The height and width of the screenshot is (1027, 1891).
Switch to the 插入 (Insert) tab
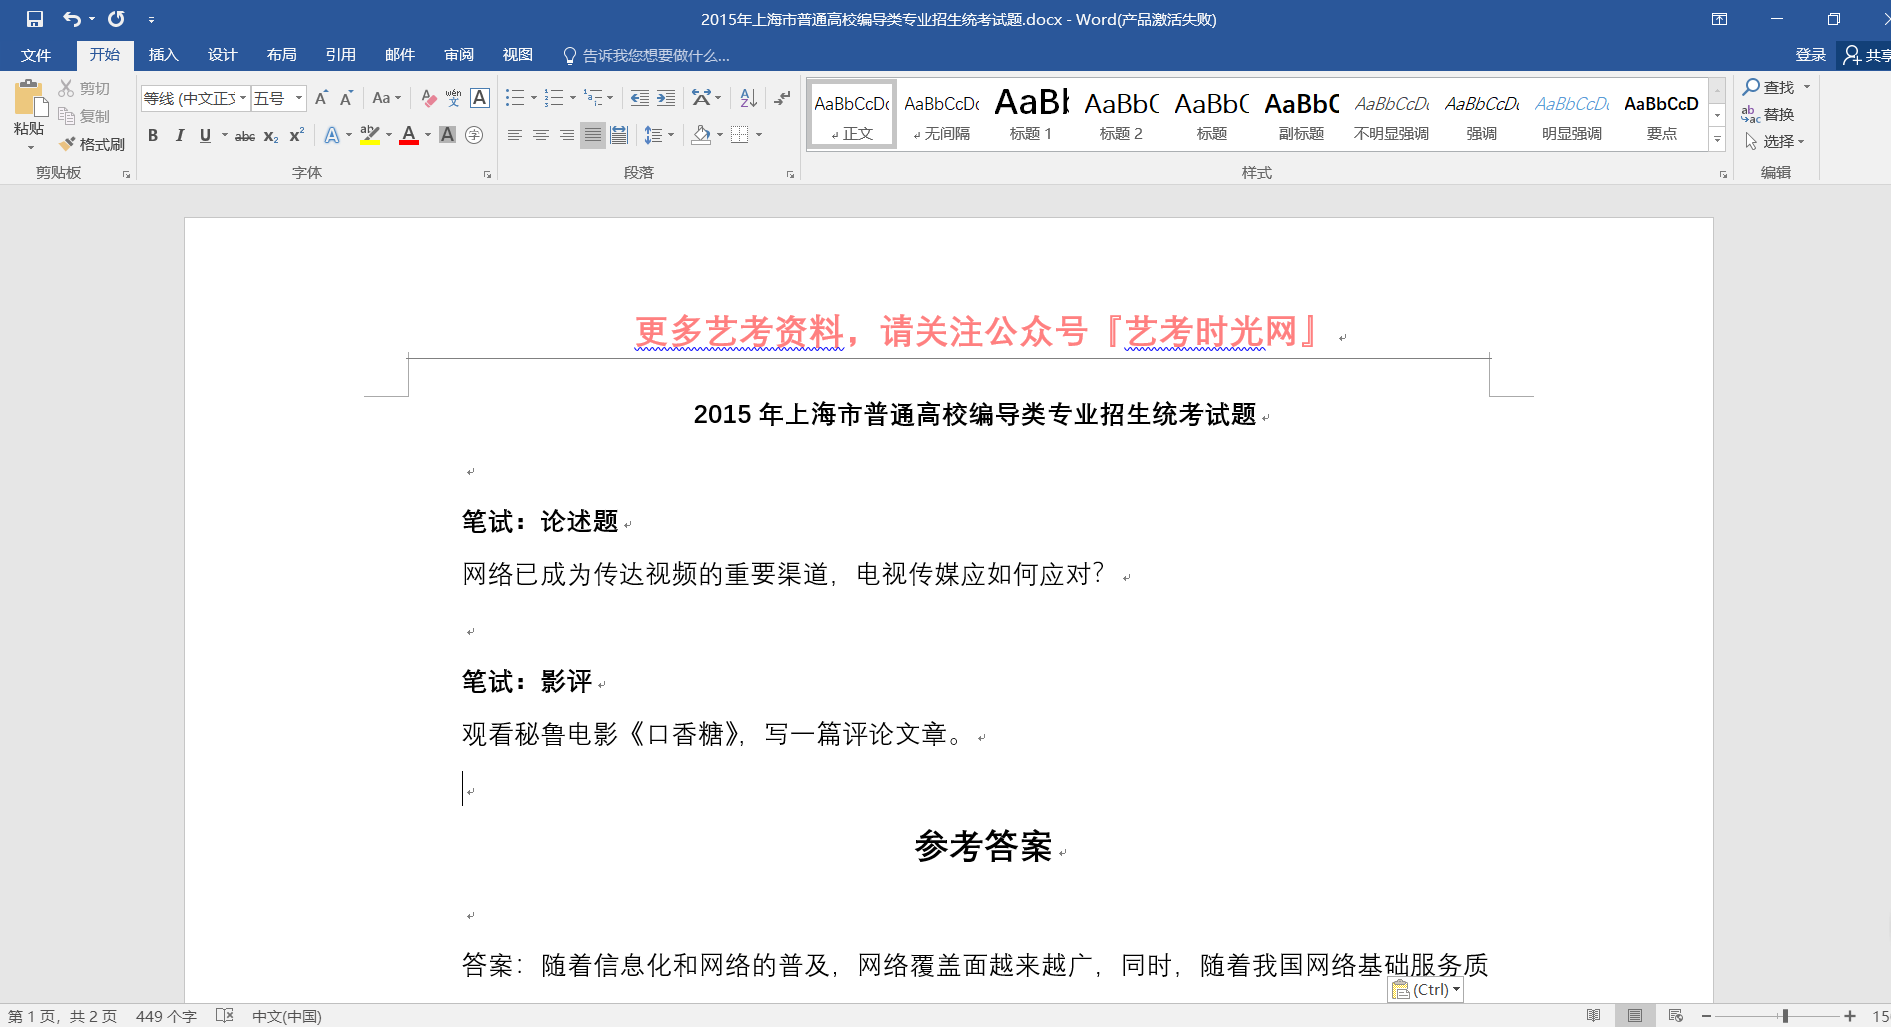[x=163, y=55]
